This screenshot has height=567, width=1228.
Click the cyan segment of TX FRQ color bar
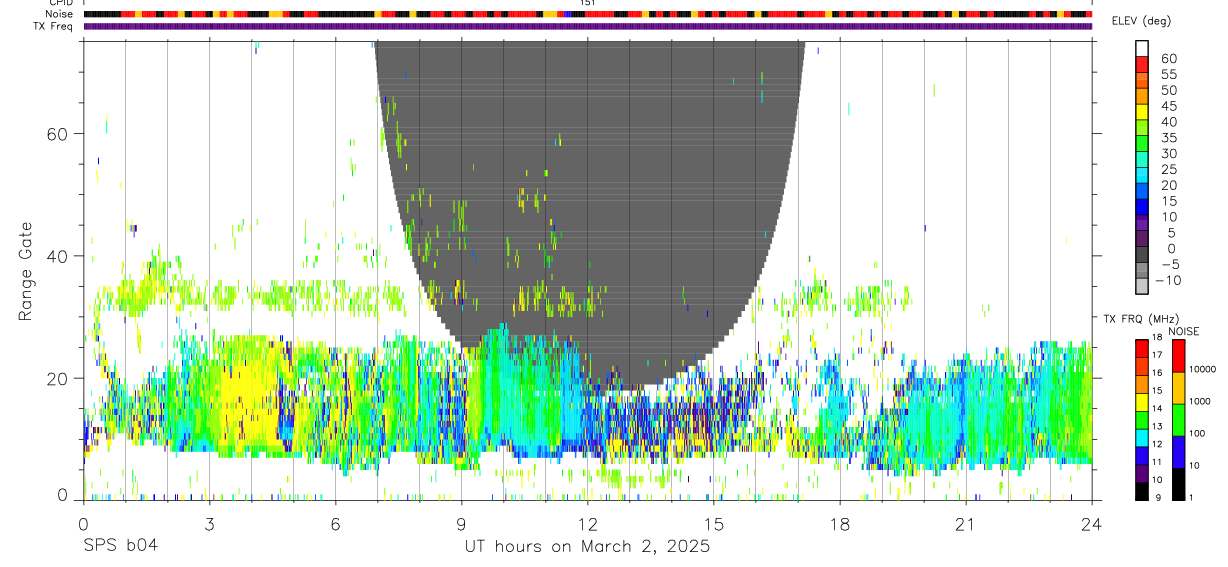point(1141,437)
